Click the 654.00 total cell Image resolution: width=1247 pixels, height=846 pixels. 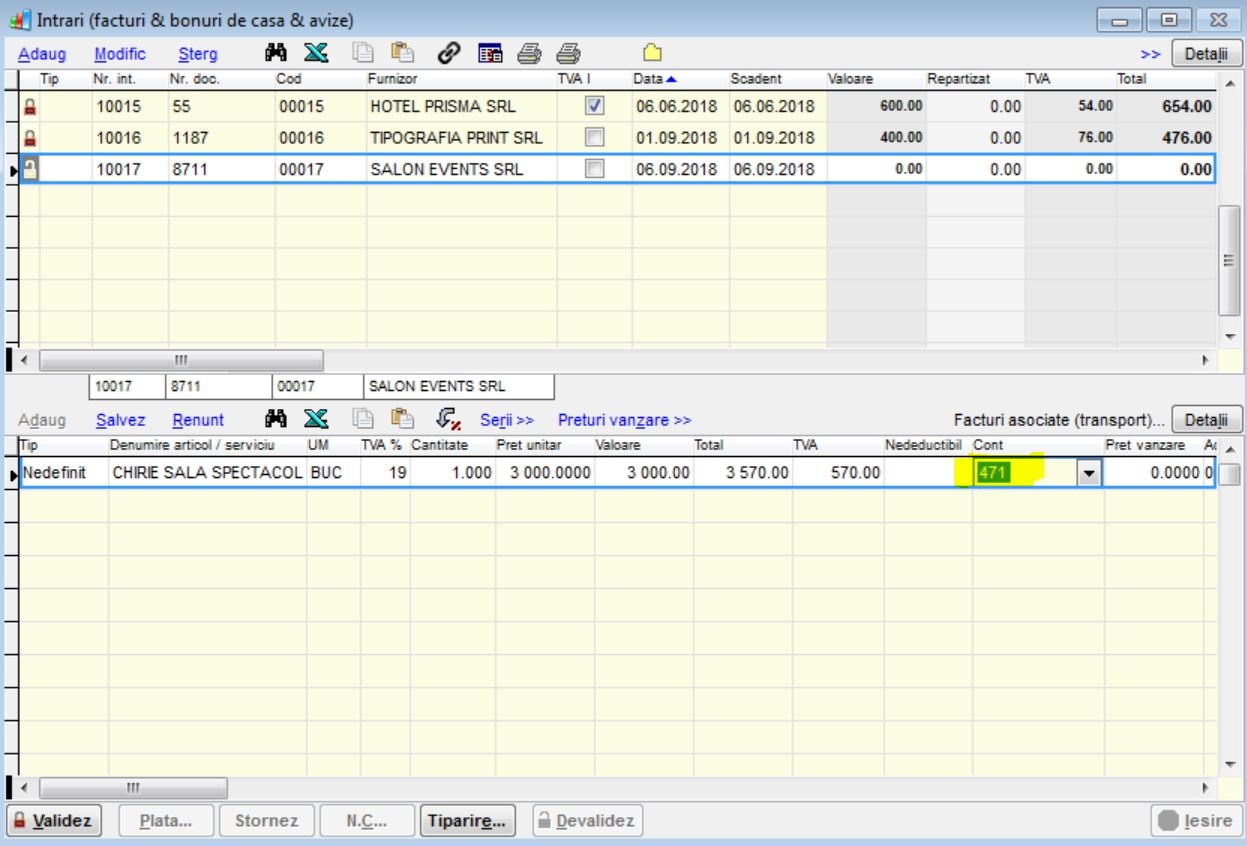(x=1164, y=106)
